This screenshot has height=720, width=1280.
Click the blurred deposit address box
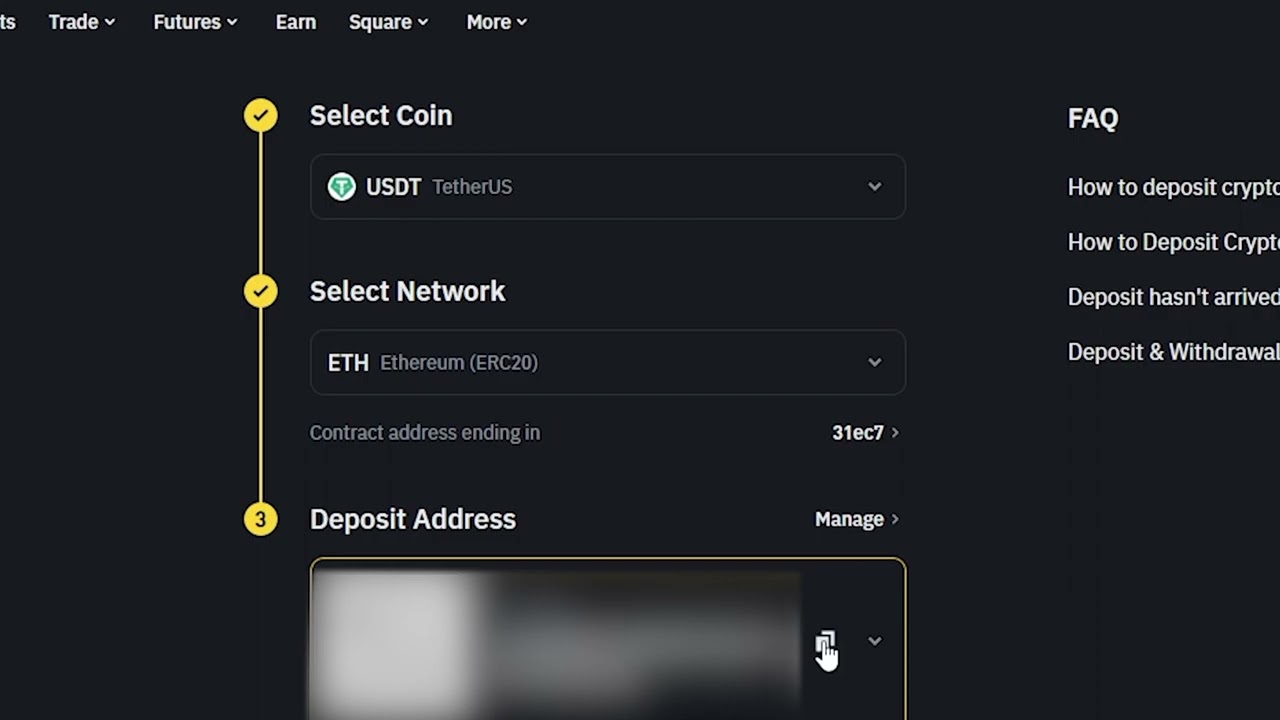pyautogui.click(x=555, y=640)
